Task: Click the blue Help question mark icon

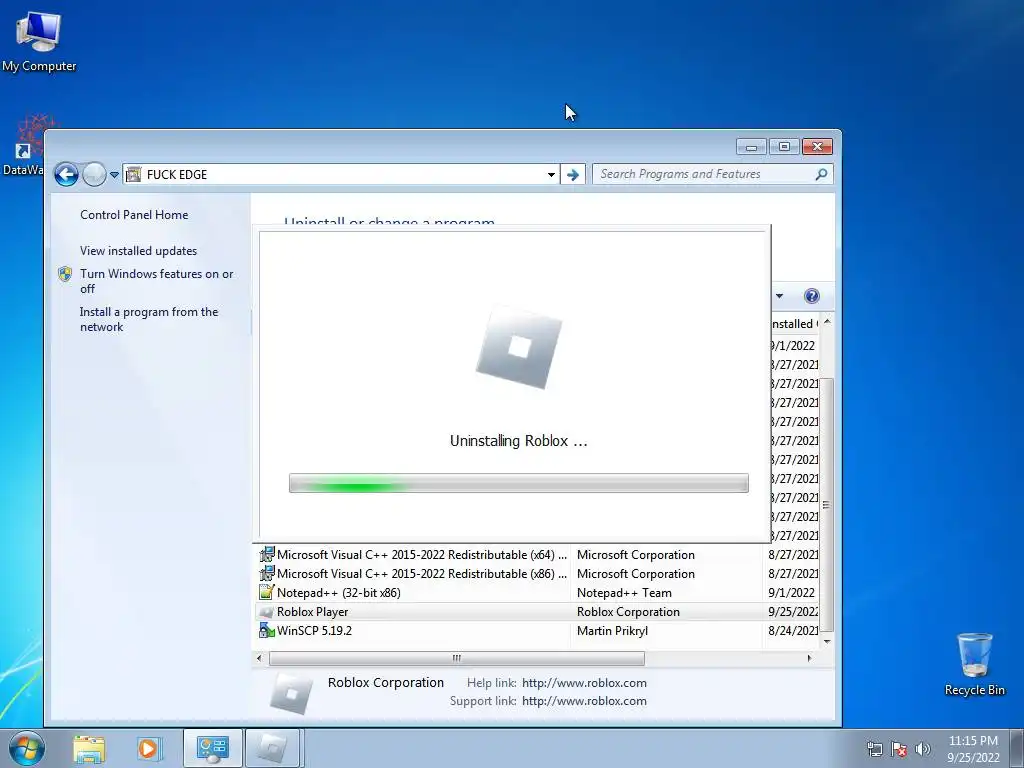Action: tap(811, 296)
